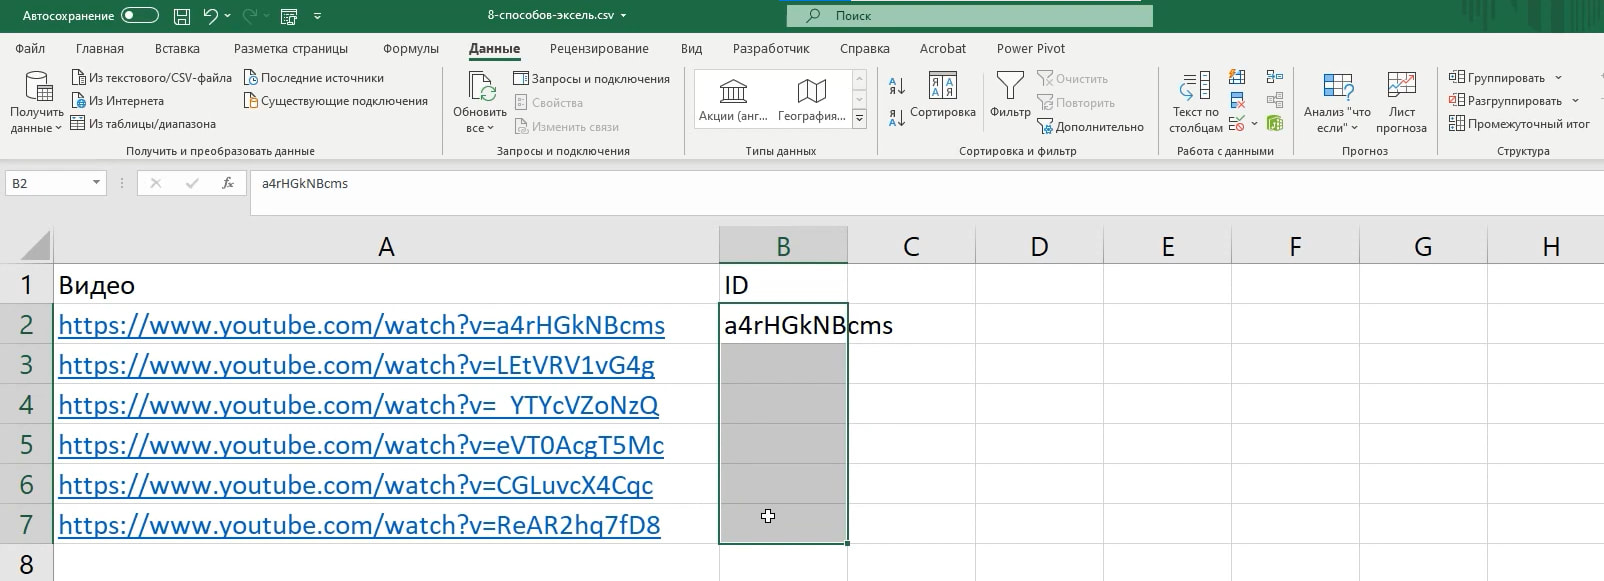Click the Save icon in the title bar

181,16
